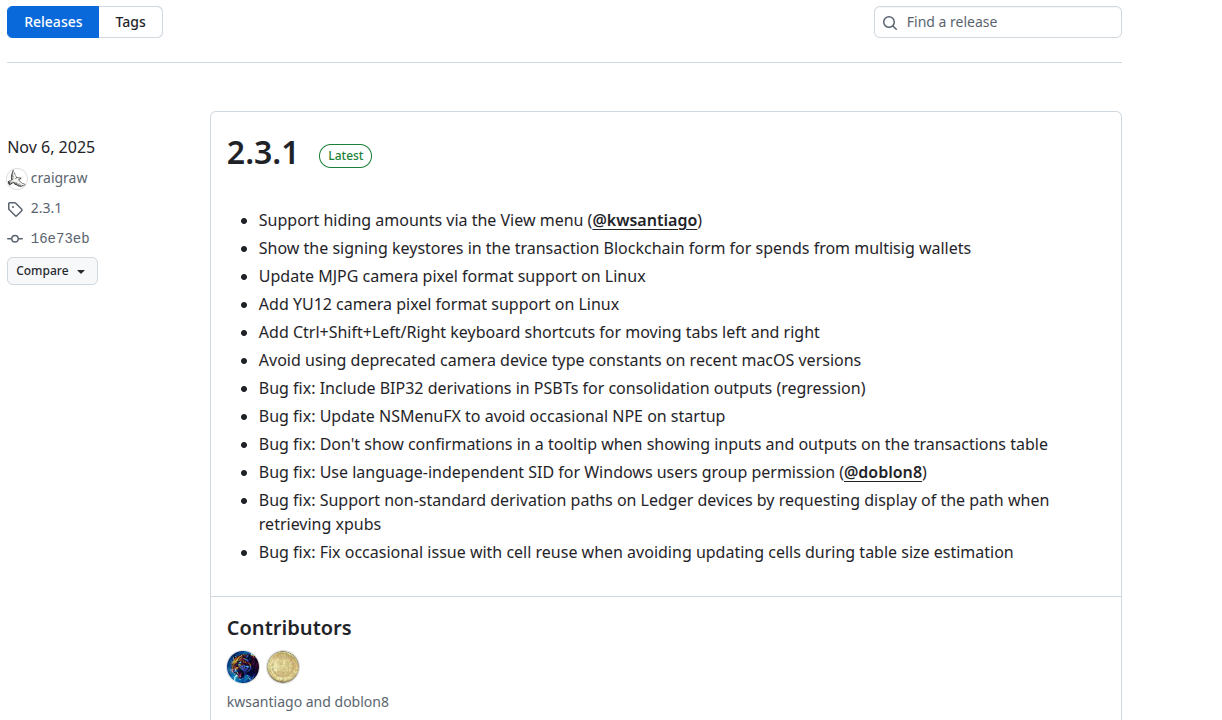
Task: Click the tag icon beside 2.3.1
Action: tap(15, 209)
